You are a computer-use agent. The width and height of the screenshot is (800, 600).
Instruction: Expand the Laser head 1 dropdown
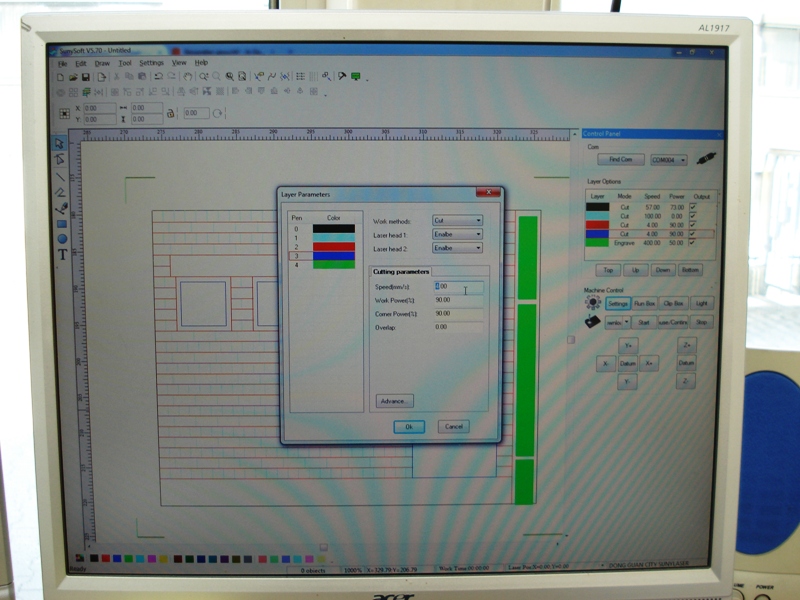(458, 234)
